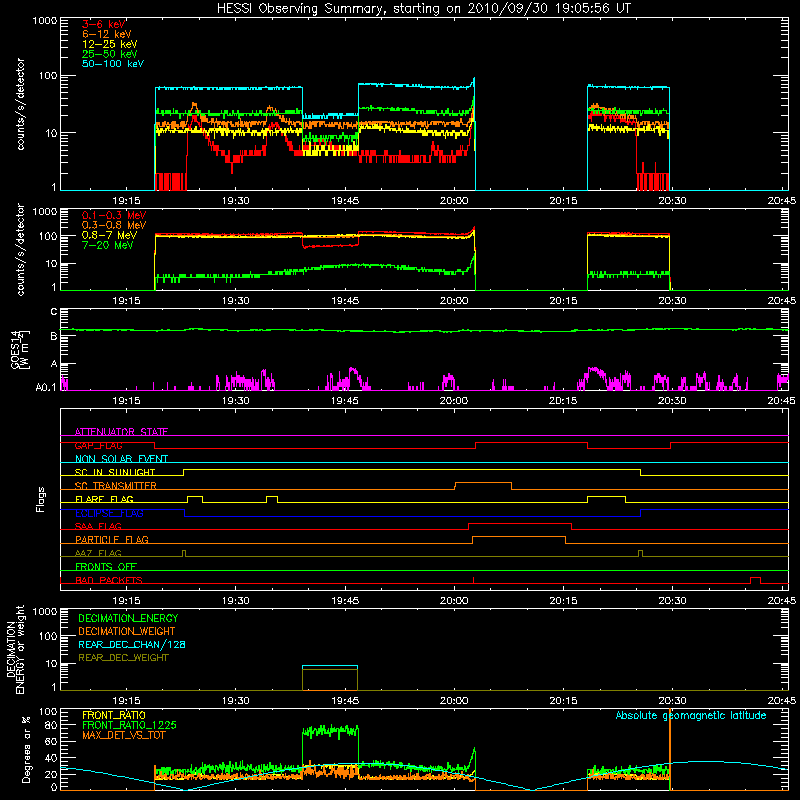Click the Absolute geomagnetic latitude label
The height and width of the screenshot is (800, 800).
(691, 715)
